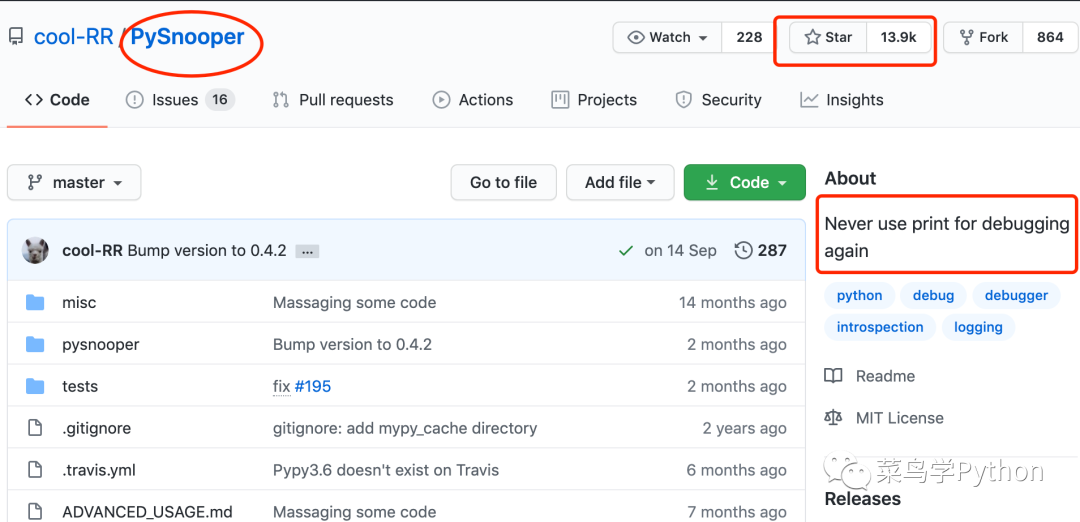Open the ADVANCED_USAGE.md file
This screenshot has height=522, width=1080.
pyautogui.click(x=147, y=512)
